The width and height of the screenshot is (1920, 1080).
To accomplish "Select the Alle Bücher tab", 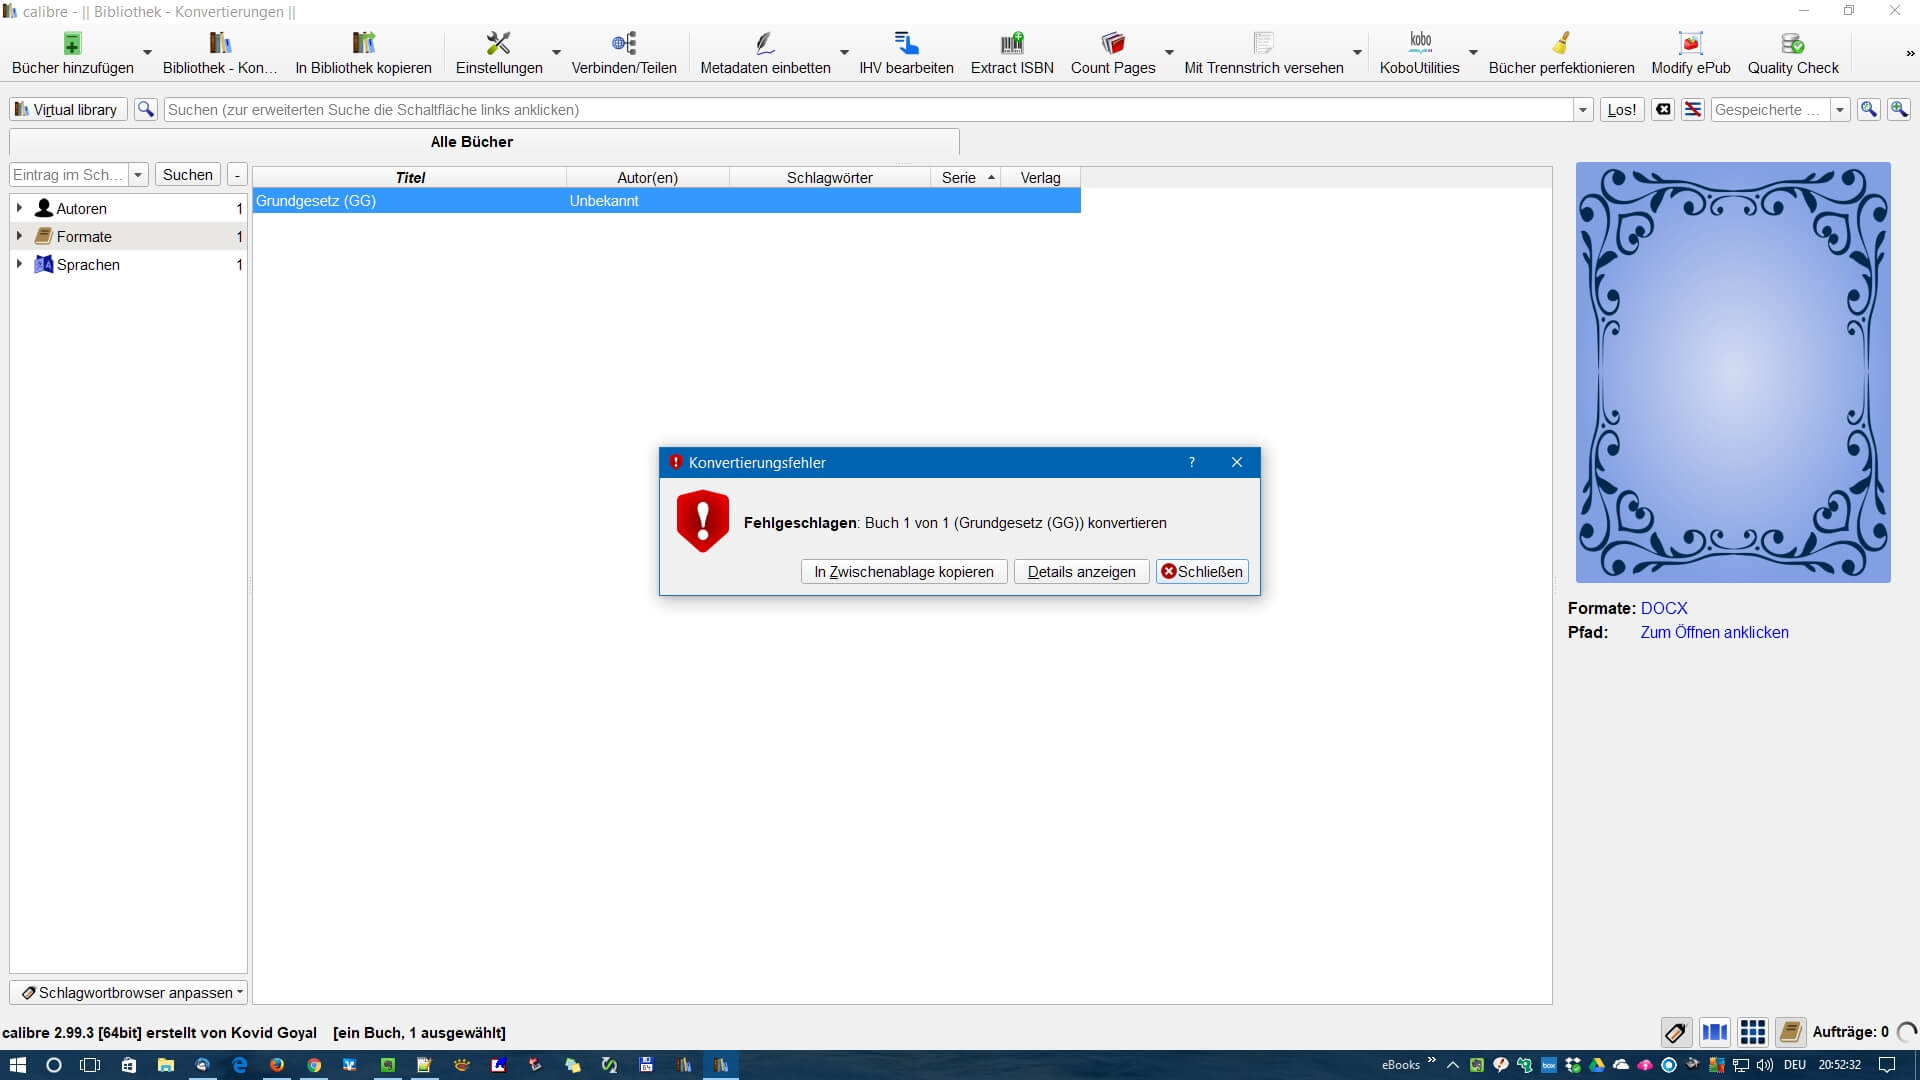I will tap(472, 142).
